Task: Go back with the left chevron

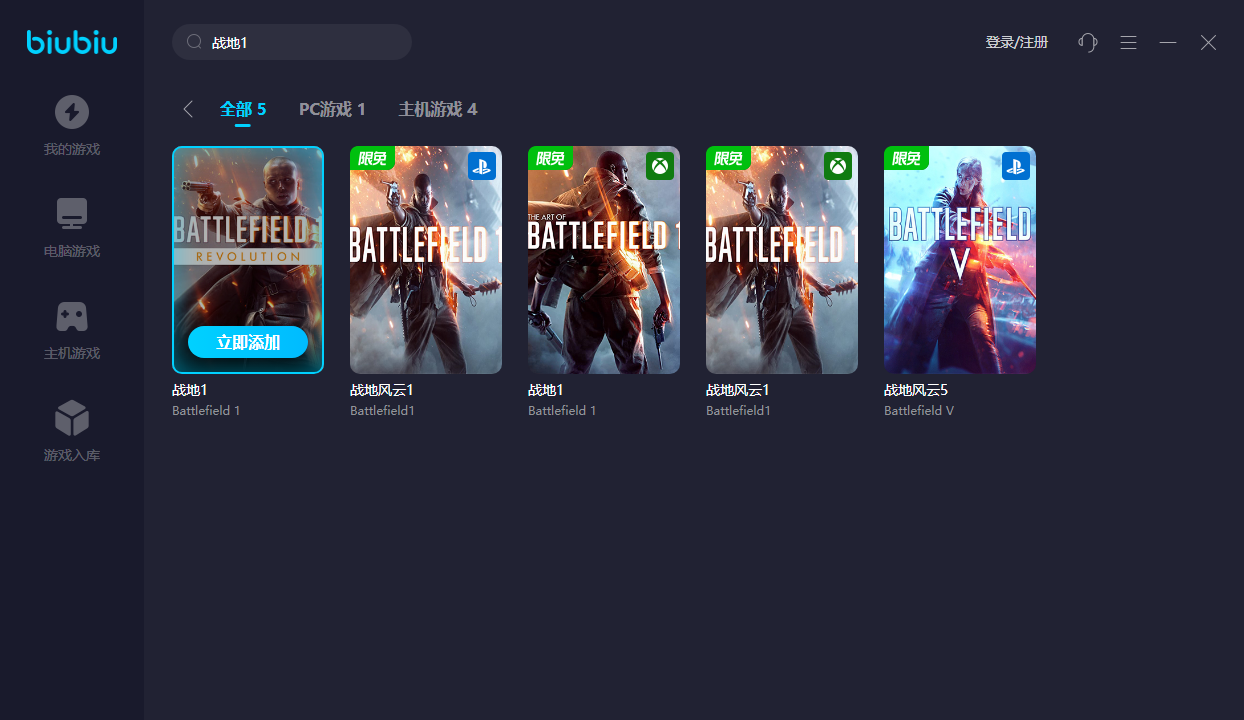Action: (187, 109)
